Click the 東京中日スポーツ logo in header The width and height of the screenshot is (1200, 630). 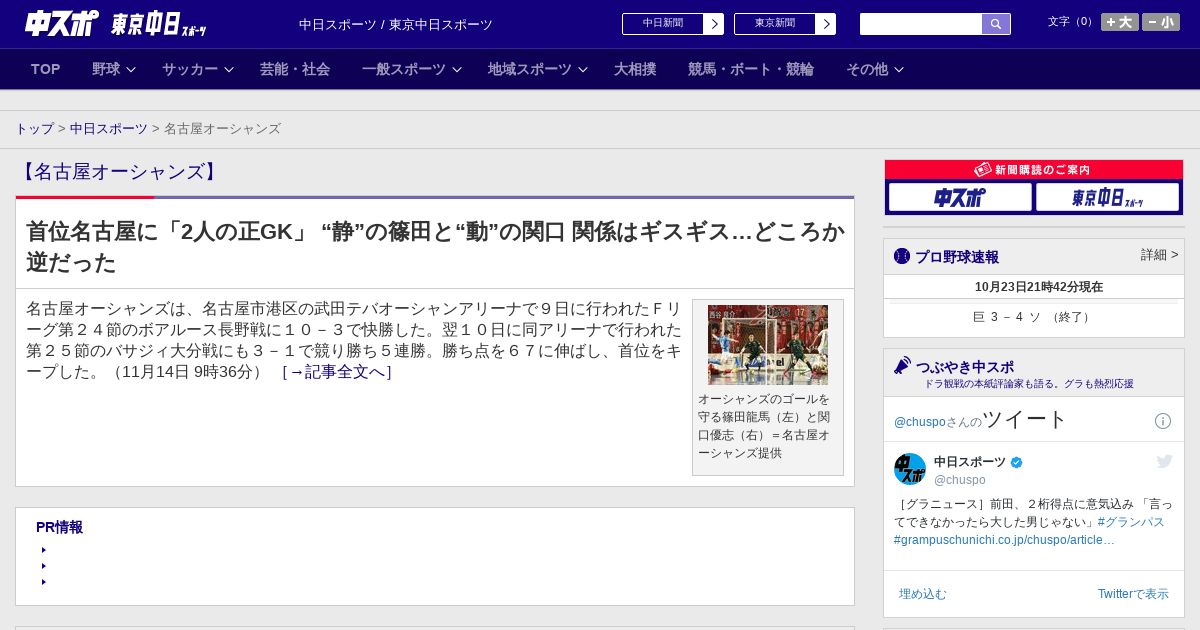(x=159, y=24)
